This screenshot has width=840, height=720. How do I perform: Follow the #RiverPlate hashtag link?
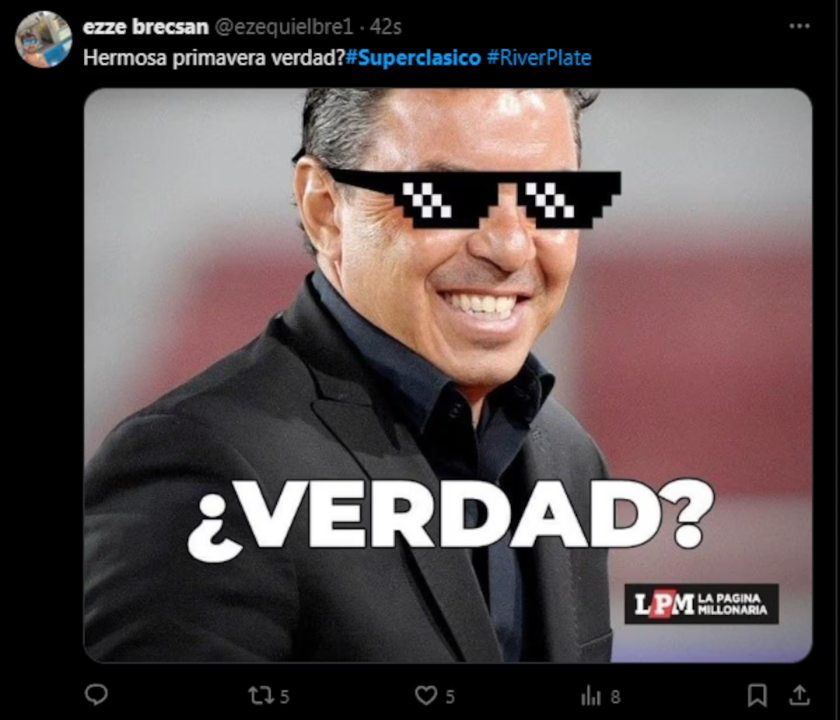[x=539, y=57]
